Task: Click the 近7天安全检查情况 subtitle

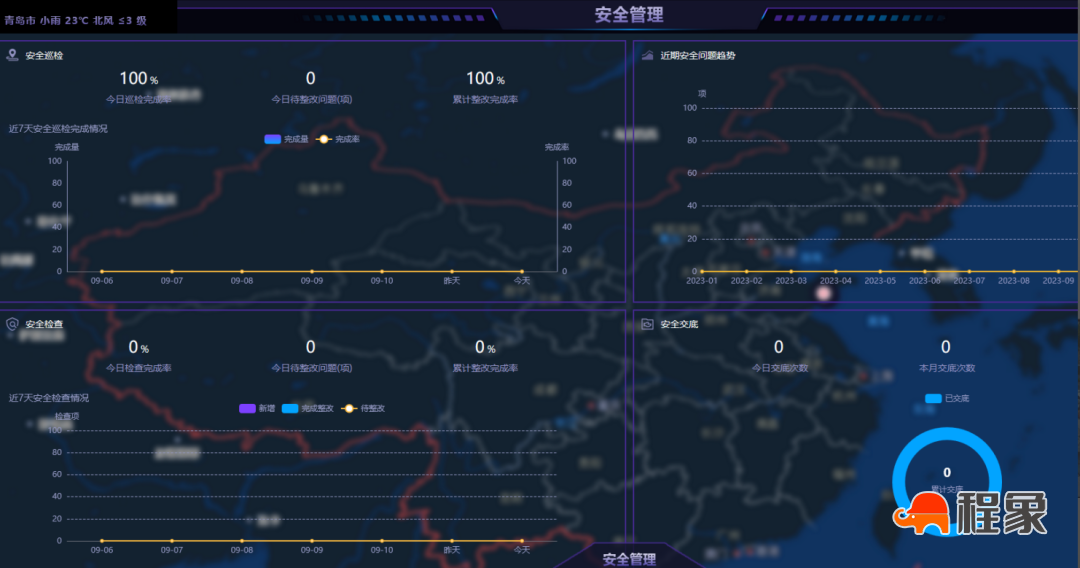Action: pyautogui.click(x=49, y=398)
